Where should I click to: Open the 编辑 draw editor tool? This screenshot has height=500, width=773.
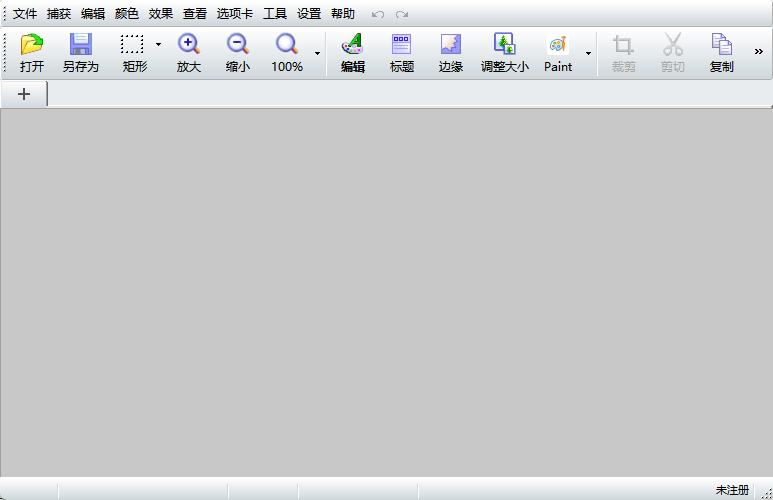coord(352,53)
